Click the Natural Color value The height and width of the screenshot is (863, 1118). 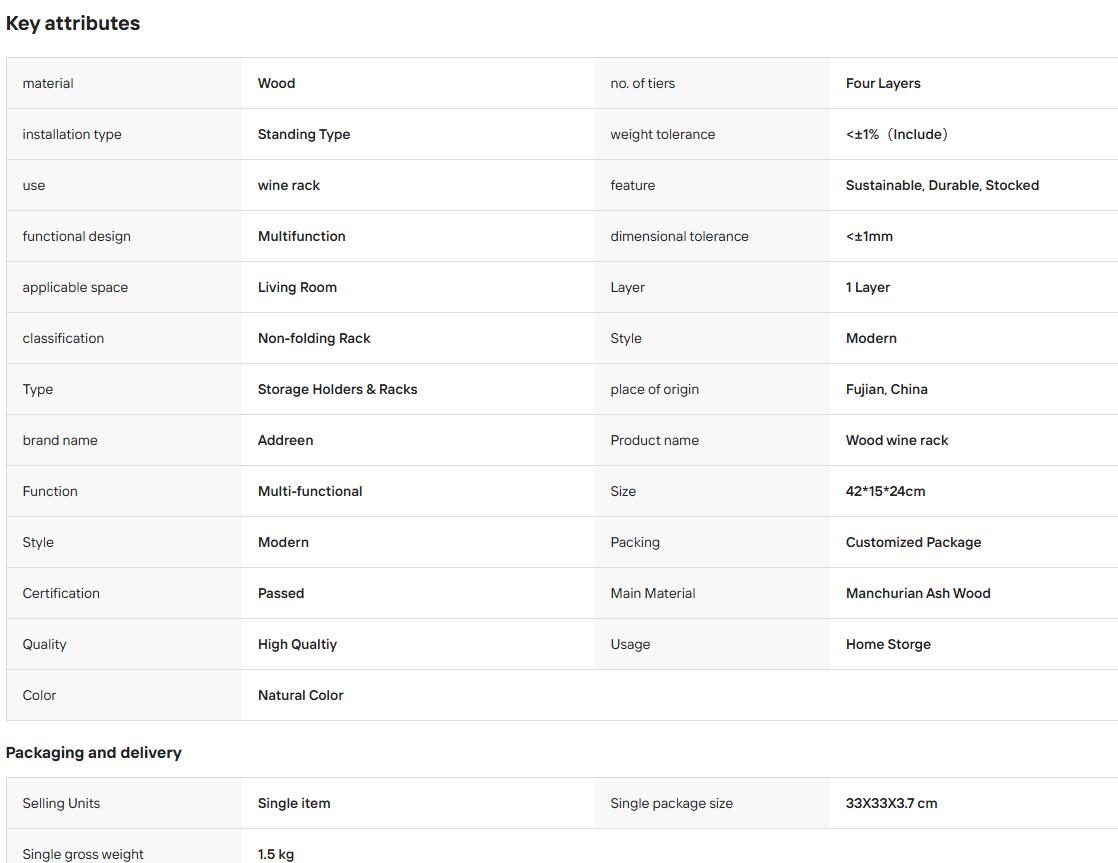coord(301,695)
